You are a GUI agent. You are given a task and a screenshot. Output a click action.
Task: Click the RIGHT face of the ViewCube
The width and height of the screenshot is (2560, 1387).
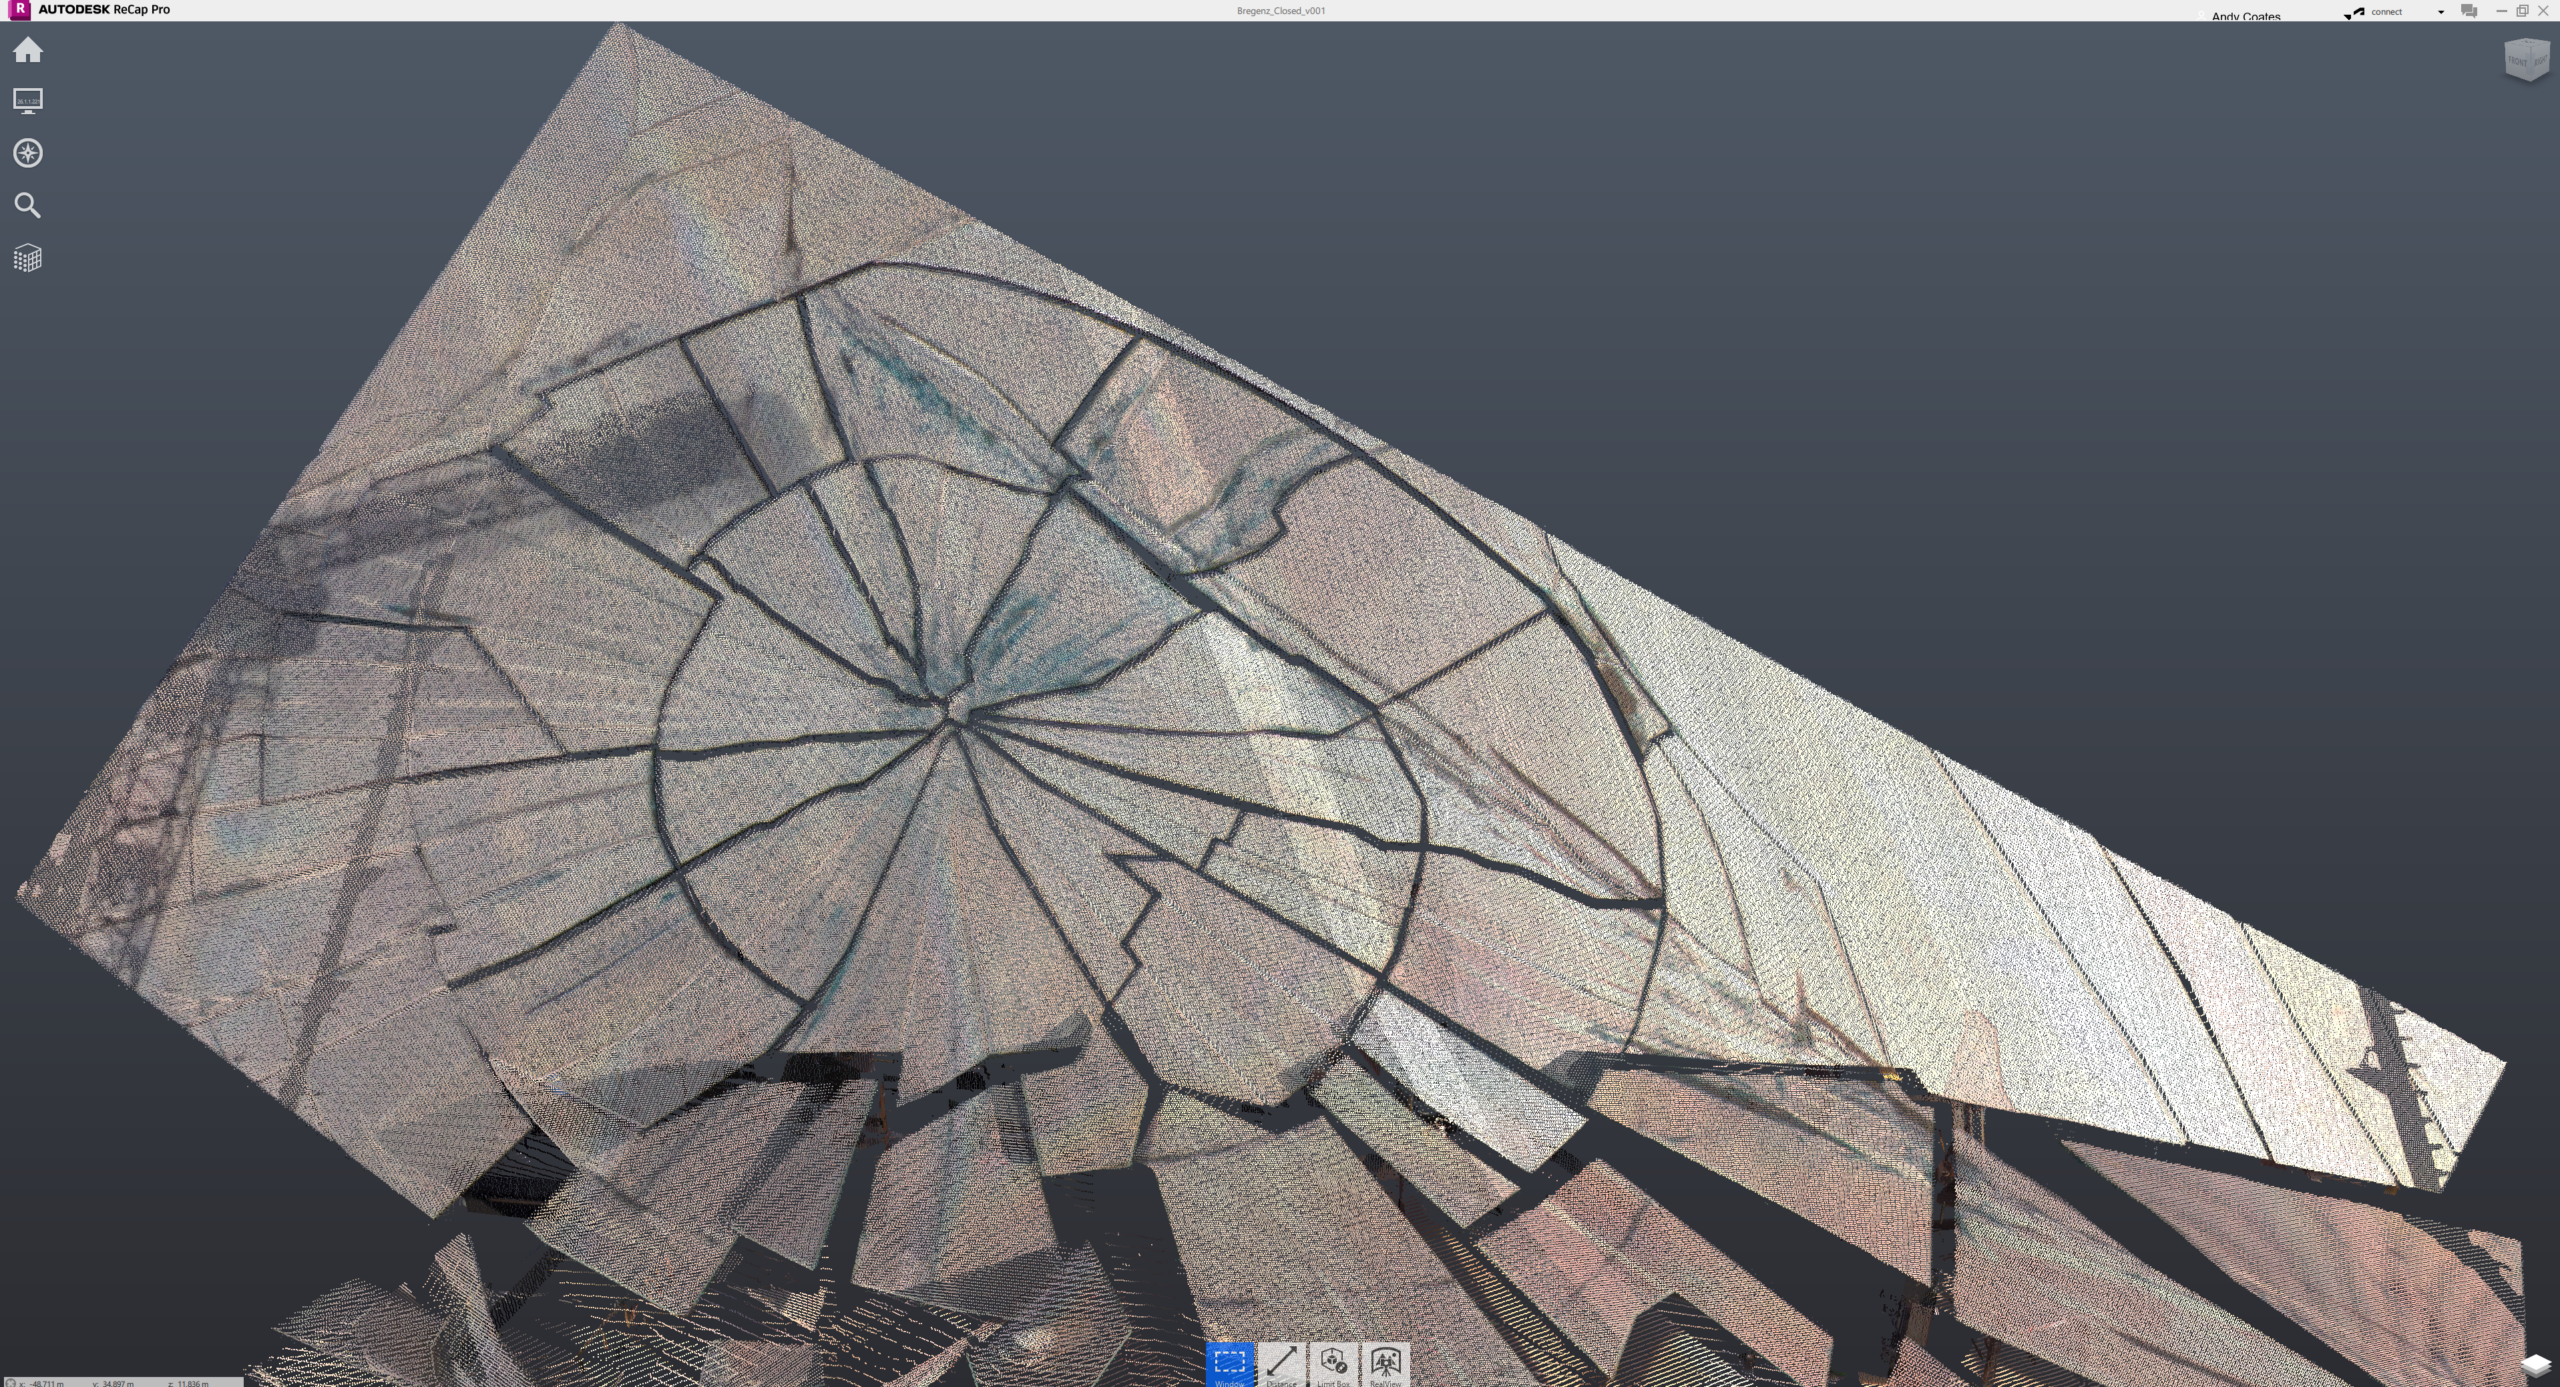(x=2539, y=60)
